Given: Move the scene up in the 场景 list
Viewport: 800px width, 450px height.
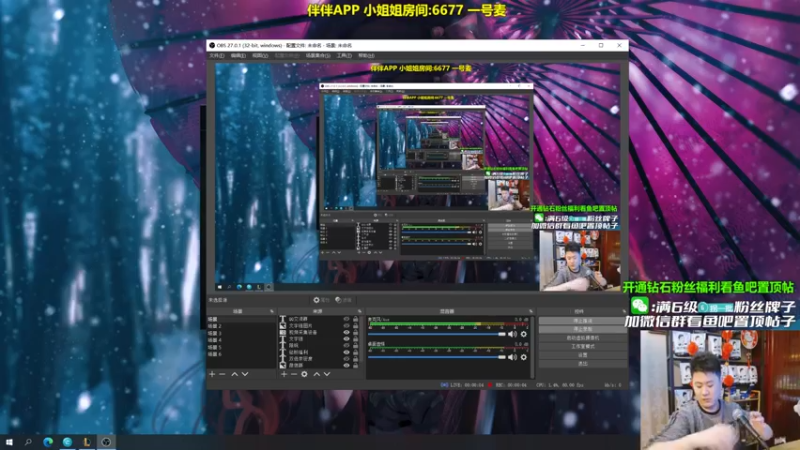Looking at the screenshot, I should [235, 374].
